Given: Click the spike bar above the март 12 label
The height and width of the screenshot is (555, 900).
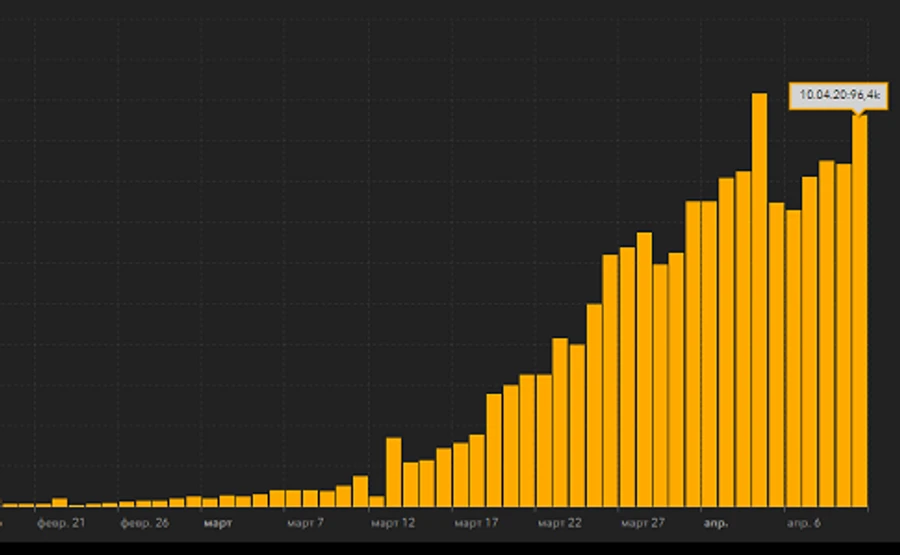Looking at the screenshot, I should (x=393, y=472).
